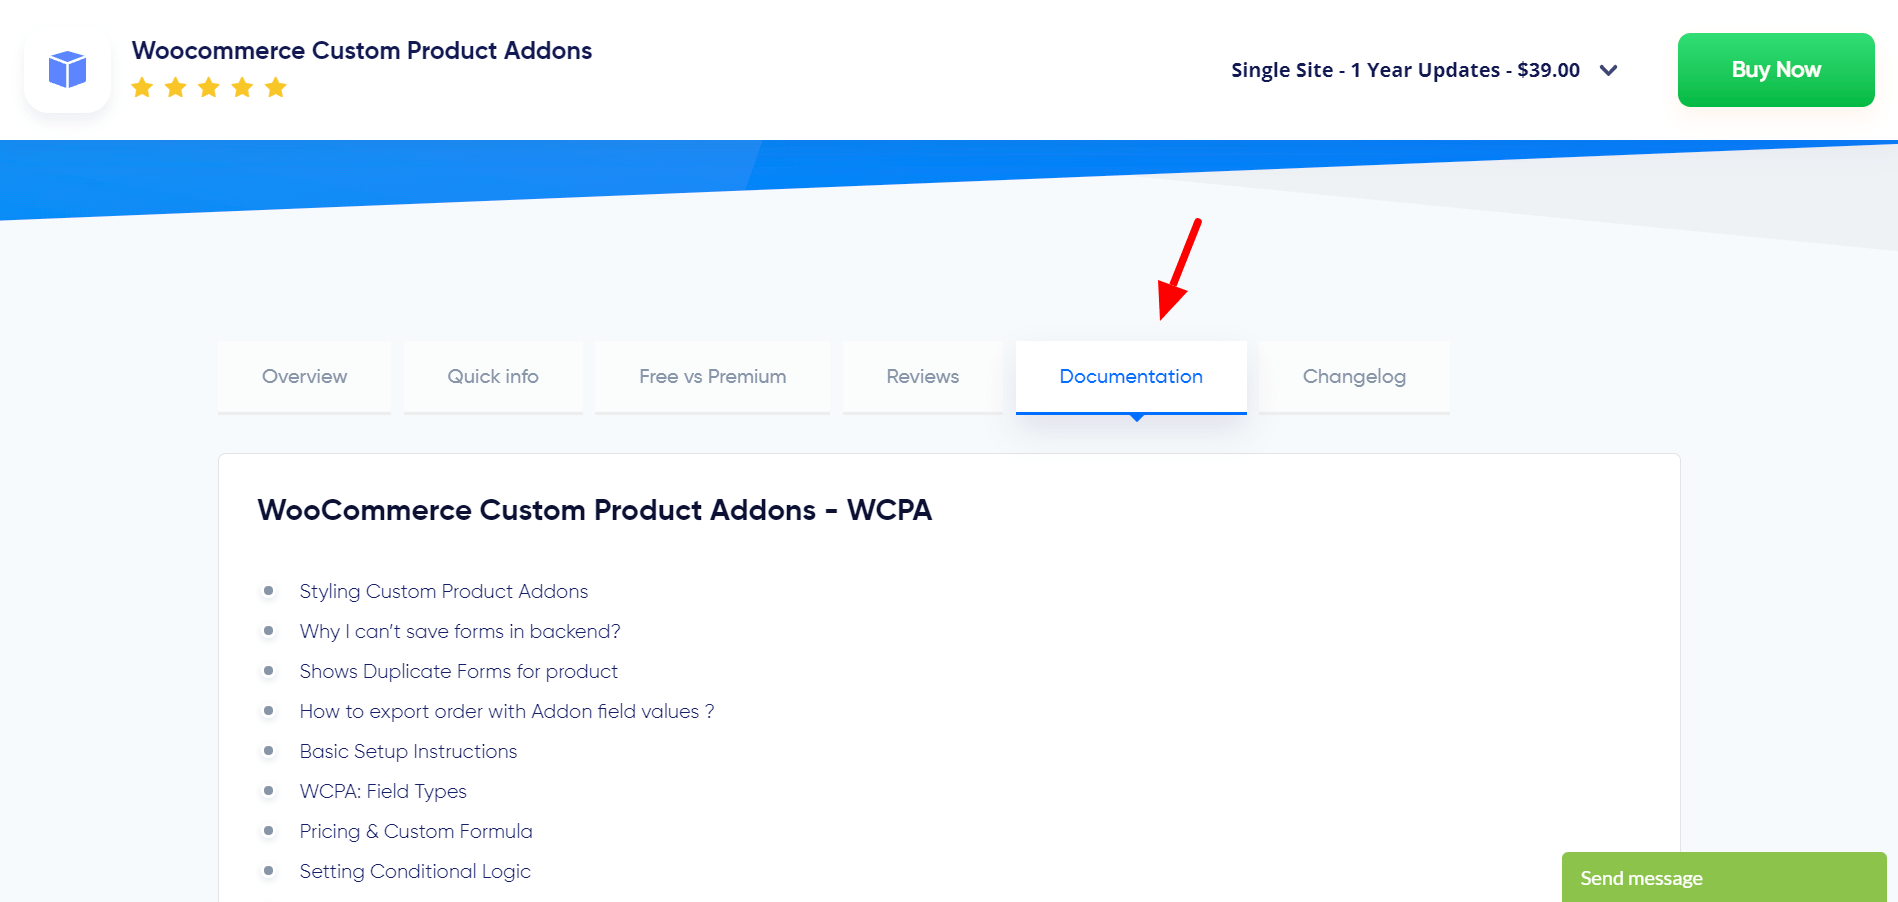Viewport: 1898px width, 902px height.
Task: Open Basic Setup Instructions link
Action: (x=408, y=751)
